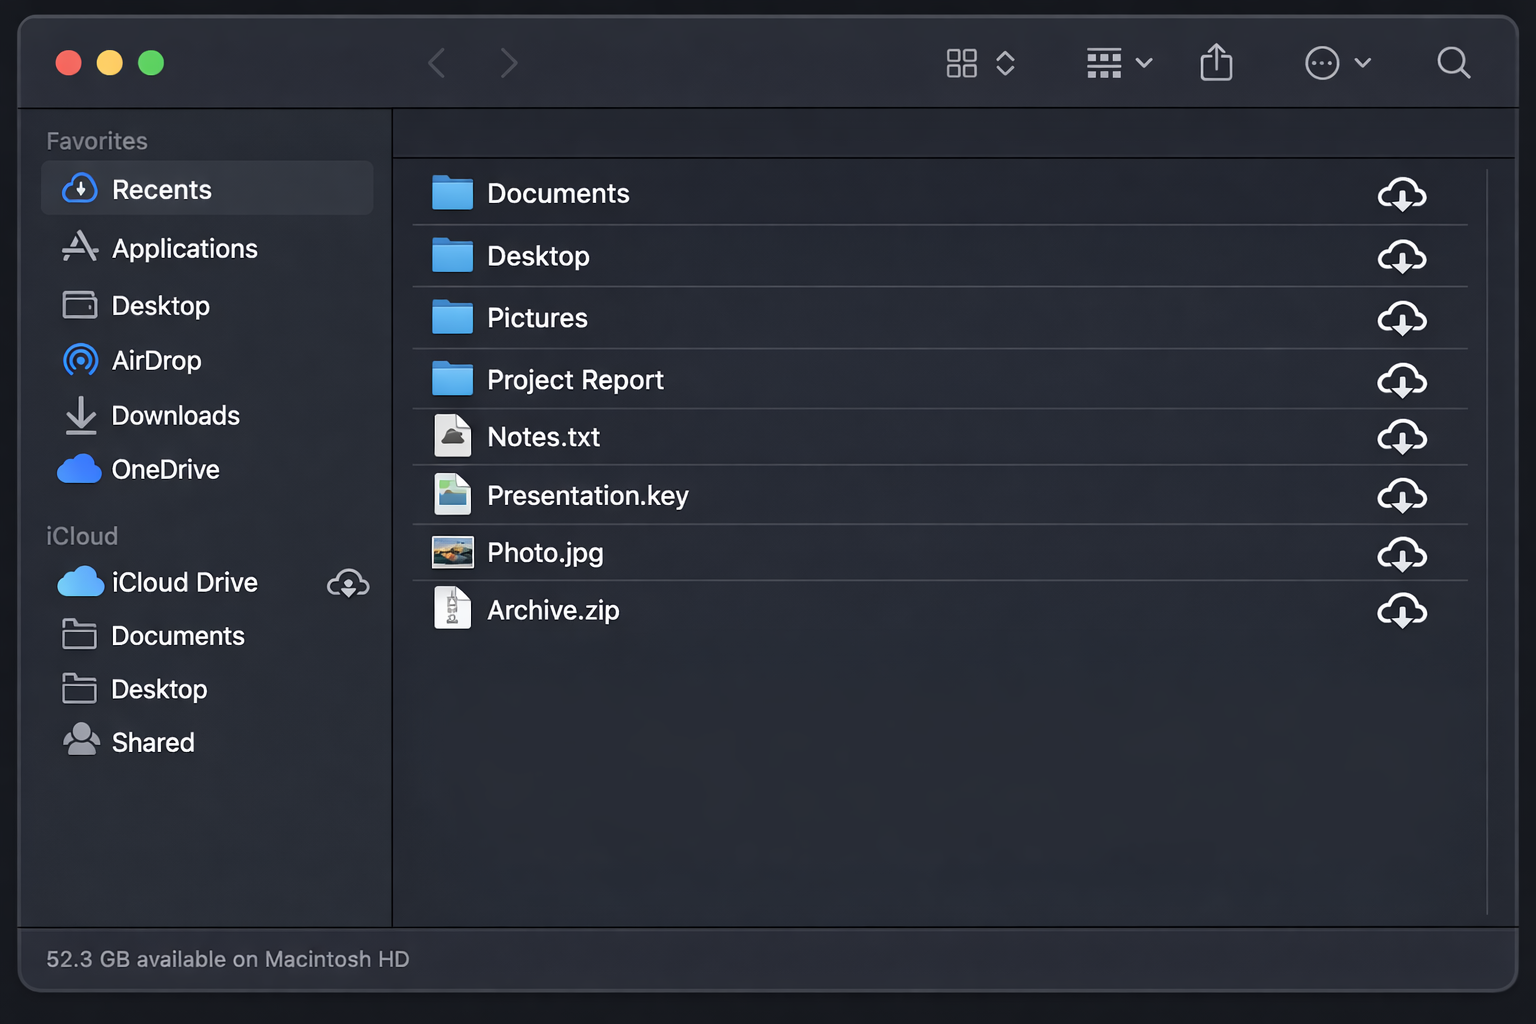1536x1024 pixels.
Task: Open Downloads in the sidebar
Action: point(207,415)
